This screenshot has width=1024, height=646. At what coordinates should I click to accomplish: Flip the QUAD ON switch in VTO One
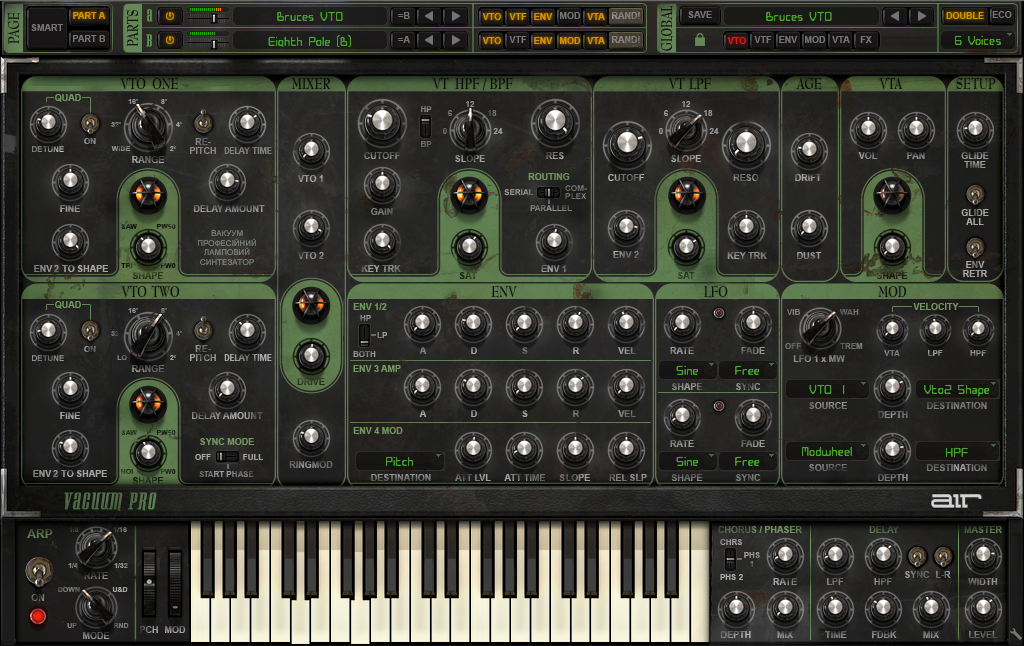[88, 125]
